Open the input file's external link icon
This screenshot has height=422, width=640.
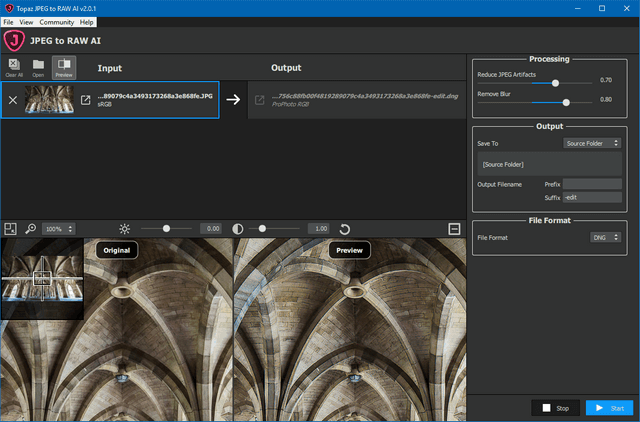pos(86,100)
